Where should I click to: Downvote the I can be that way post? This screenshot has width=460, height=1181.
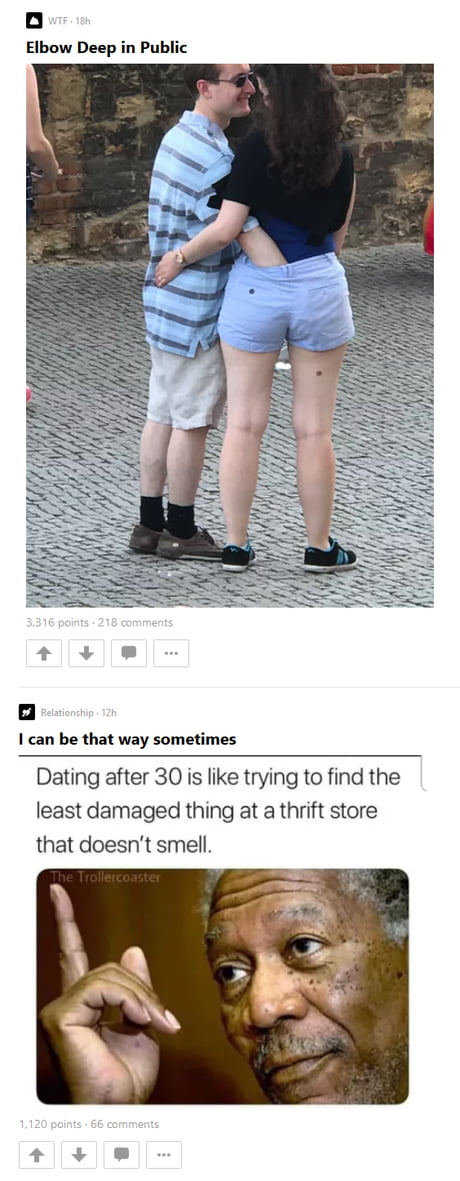[x=79, y=1155]
